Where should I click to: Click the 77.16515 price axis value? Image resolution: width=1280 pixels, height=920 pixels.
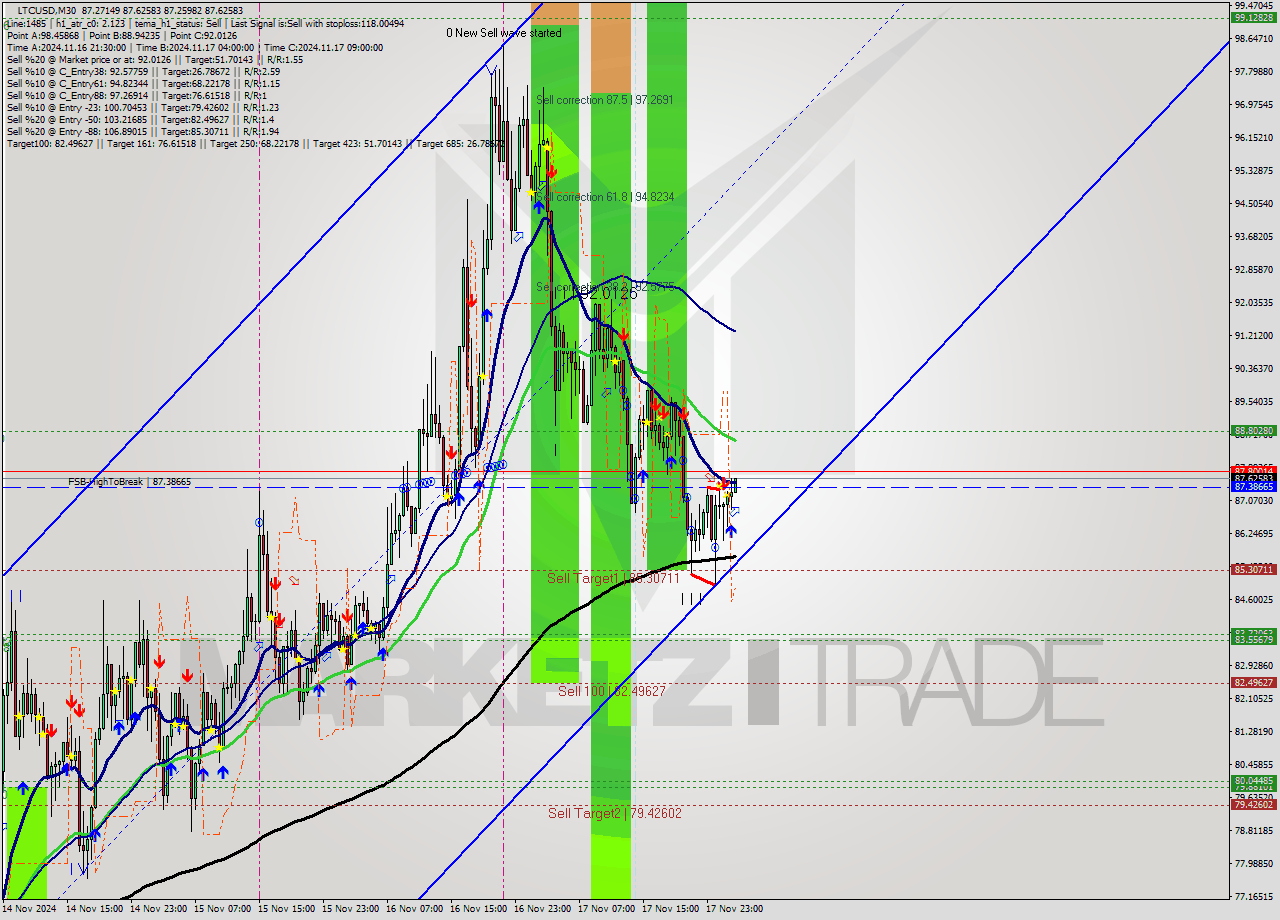1254,897
